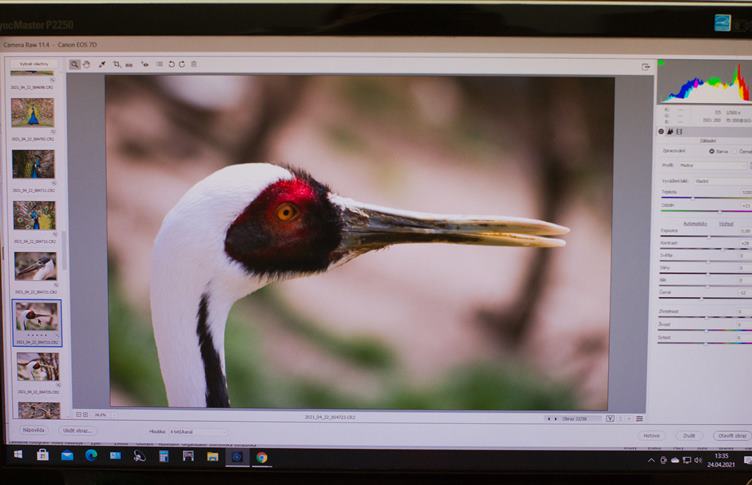The width and height of the screenshot is (752, 485).
Task: Go to previous image arrow
Action: click(549, 419)
